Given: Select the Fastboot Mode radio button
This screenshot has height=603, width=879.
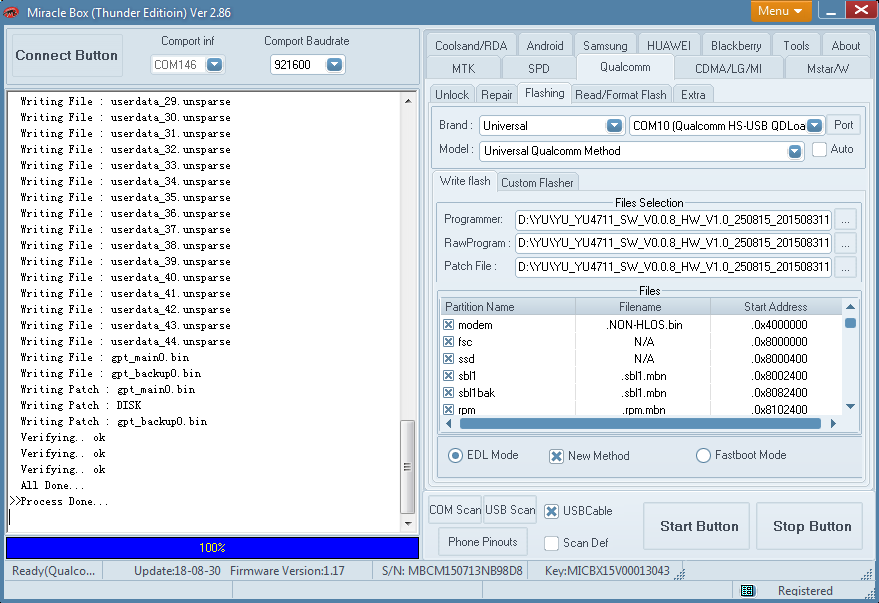Looking at the screenshot, I should point(703,456).
